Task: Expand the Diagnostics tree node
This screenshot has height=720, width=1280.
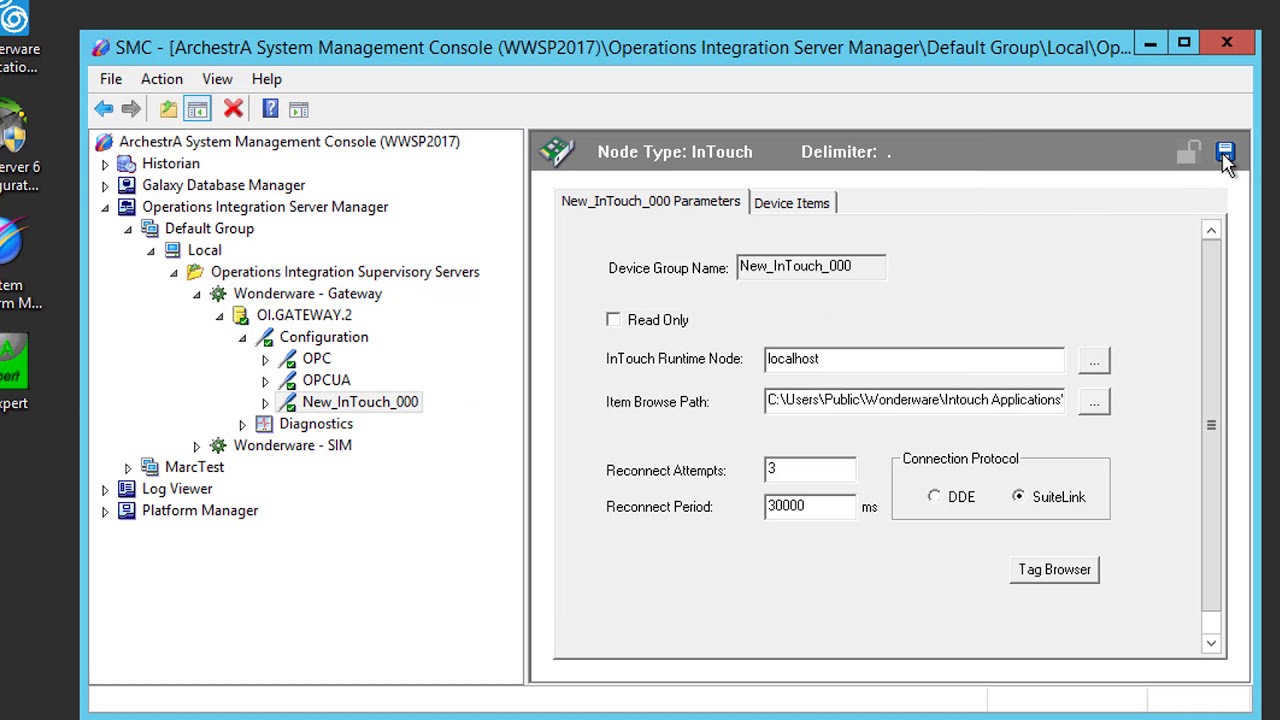Action: tap(242, 425)
